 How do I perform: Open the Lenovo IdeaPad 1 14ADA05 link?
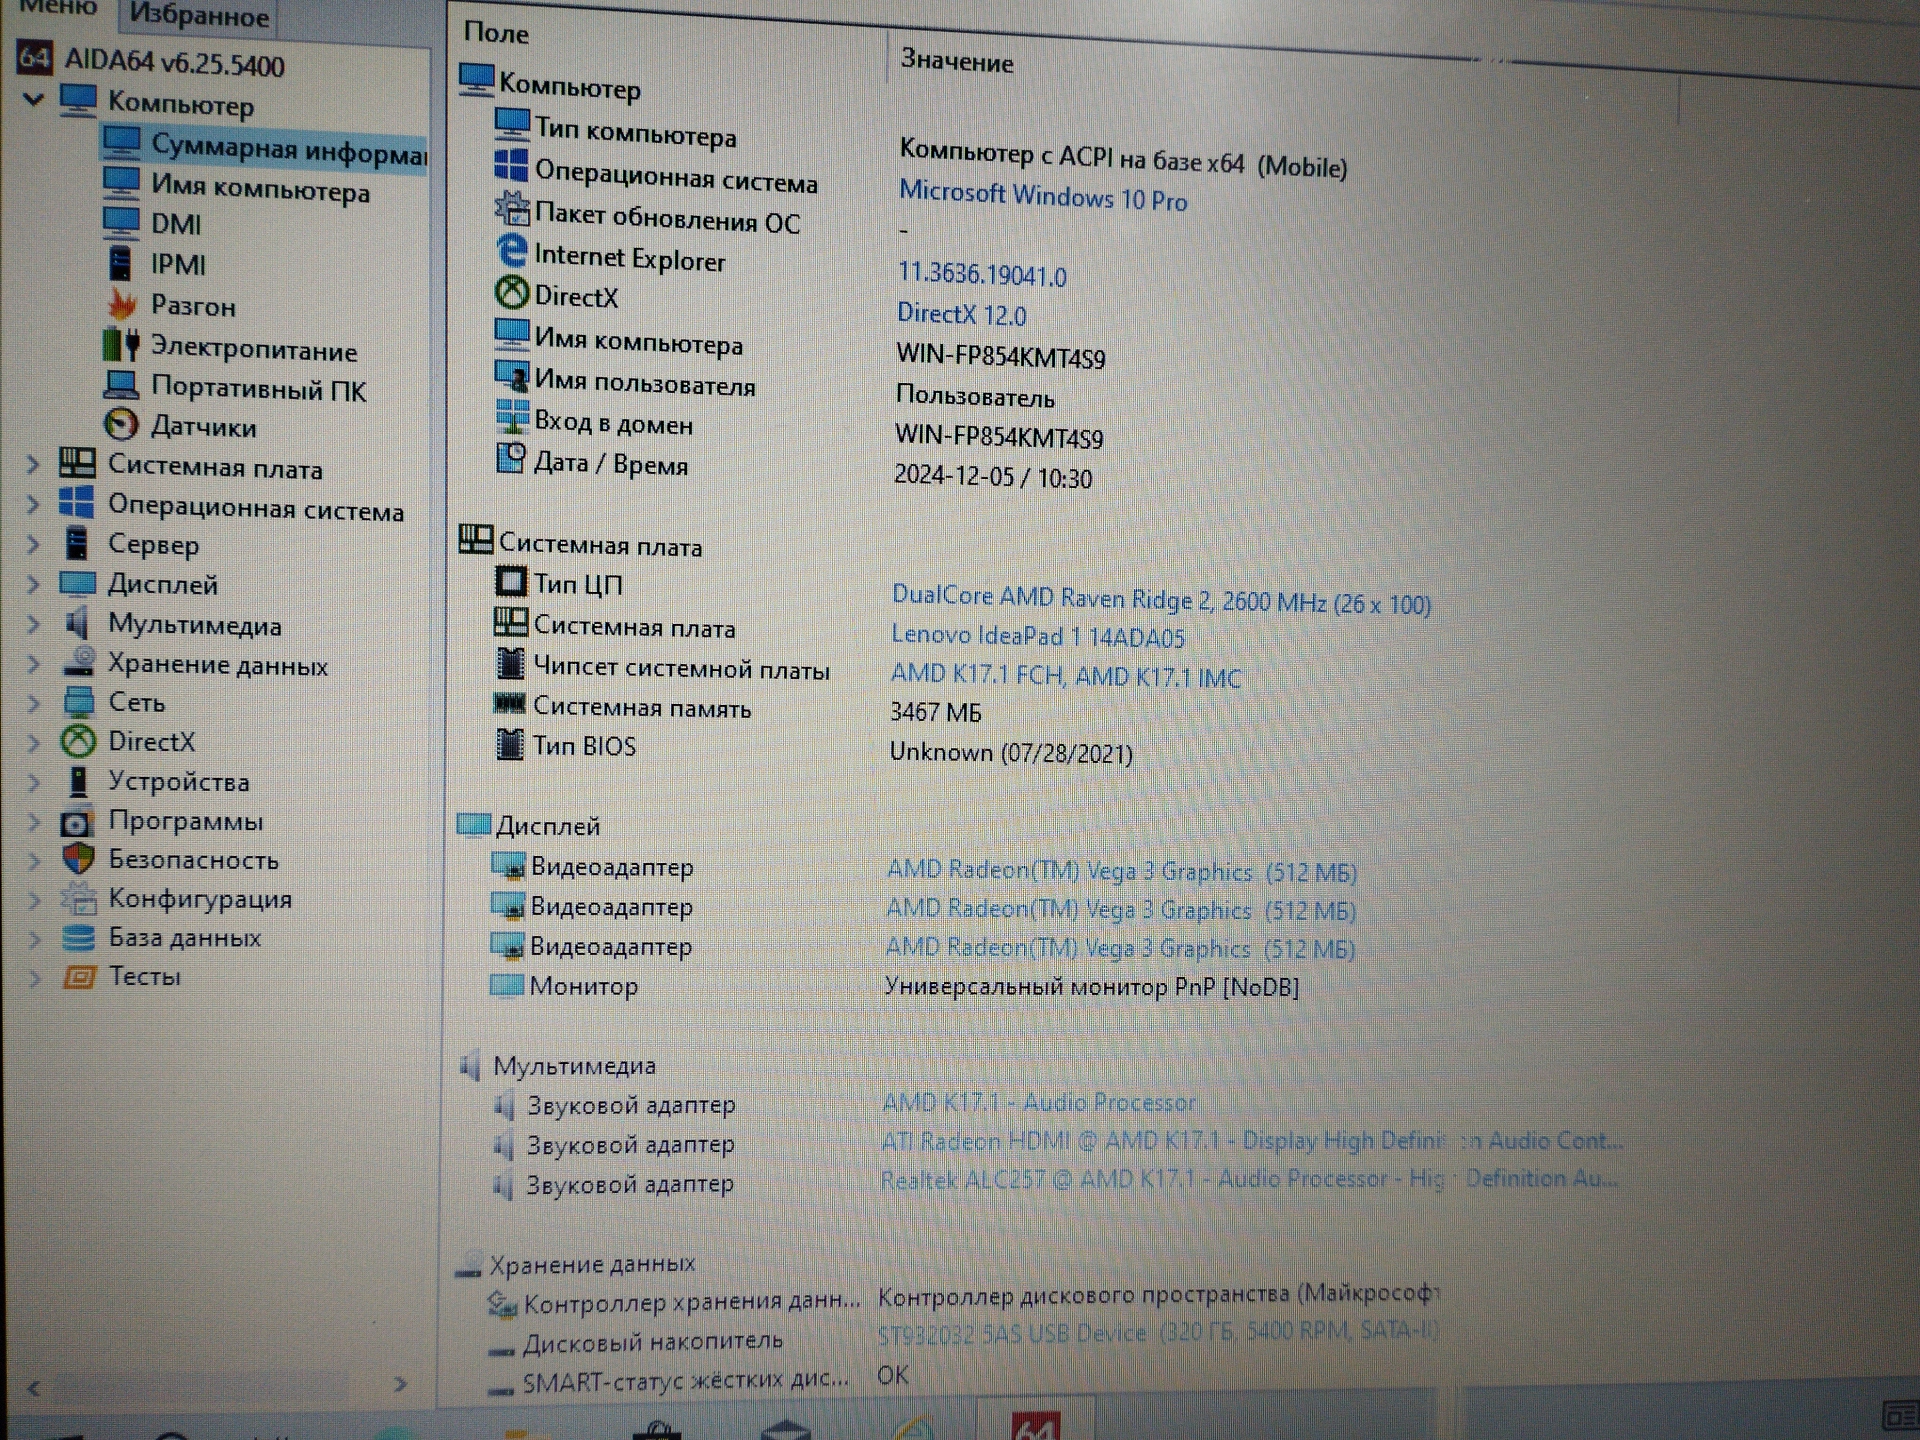point(1037,636)
